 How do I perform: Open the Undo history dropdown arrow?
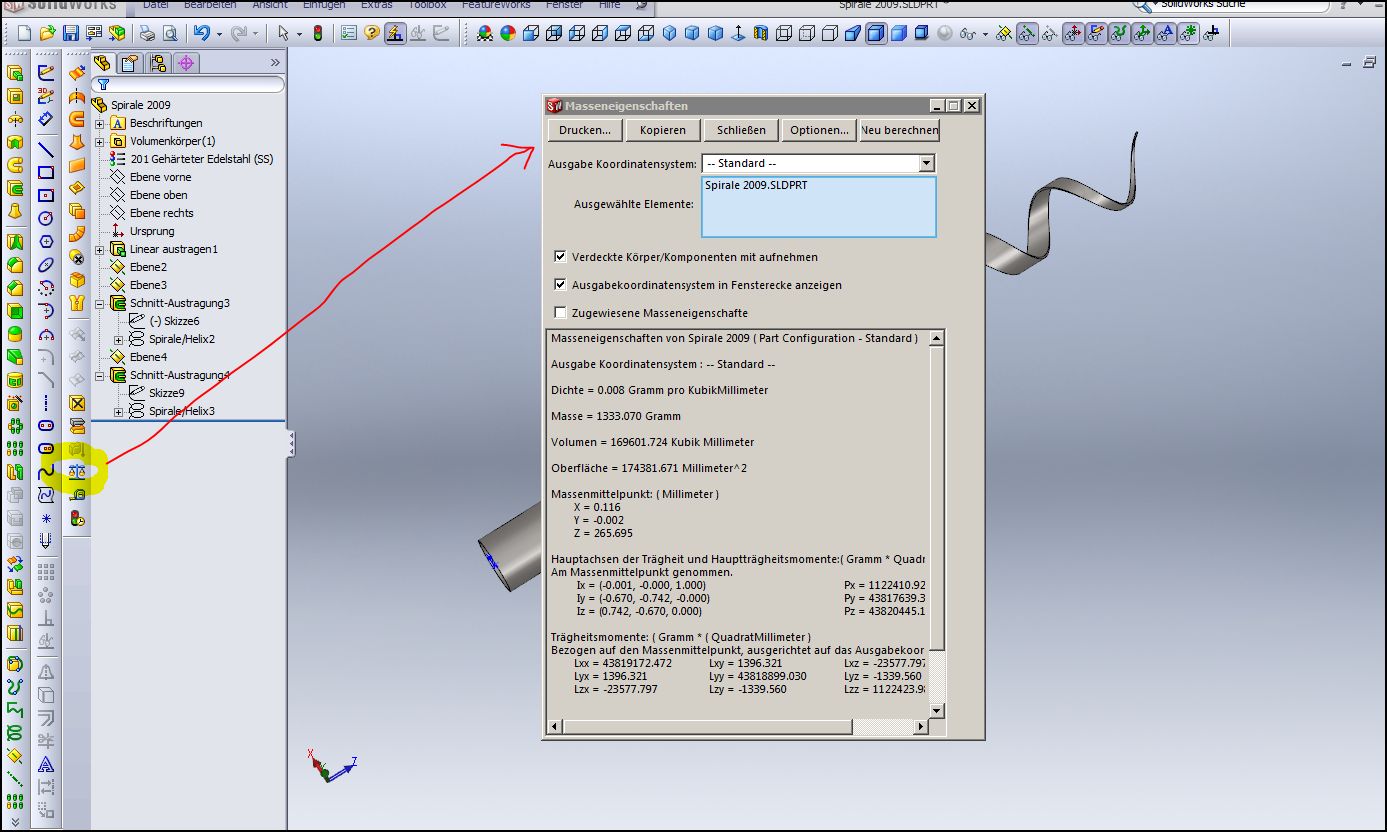[218, 33]
